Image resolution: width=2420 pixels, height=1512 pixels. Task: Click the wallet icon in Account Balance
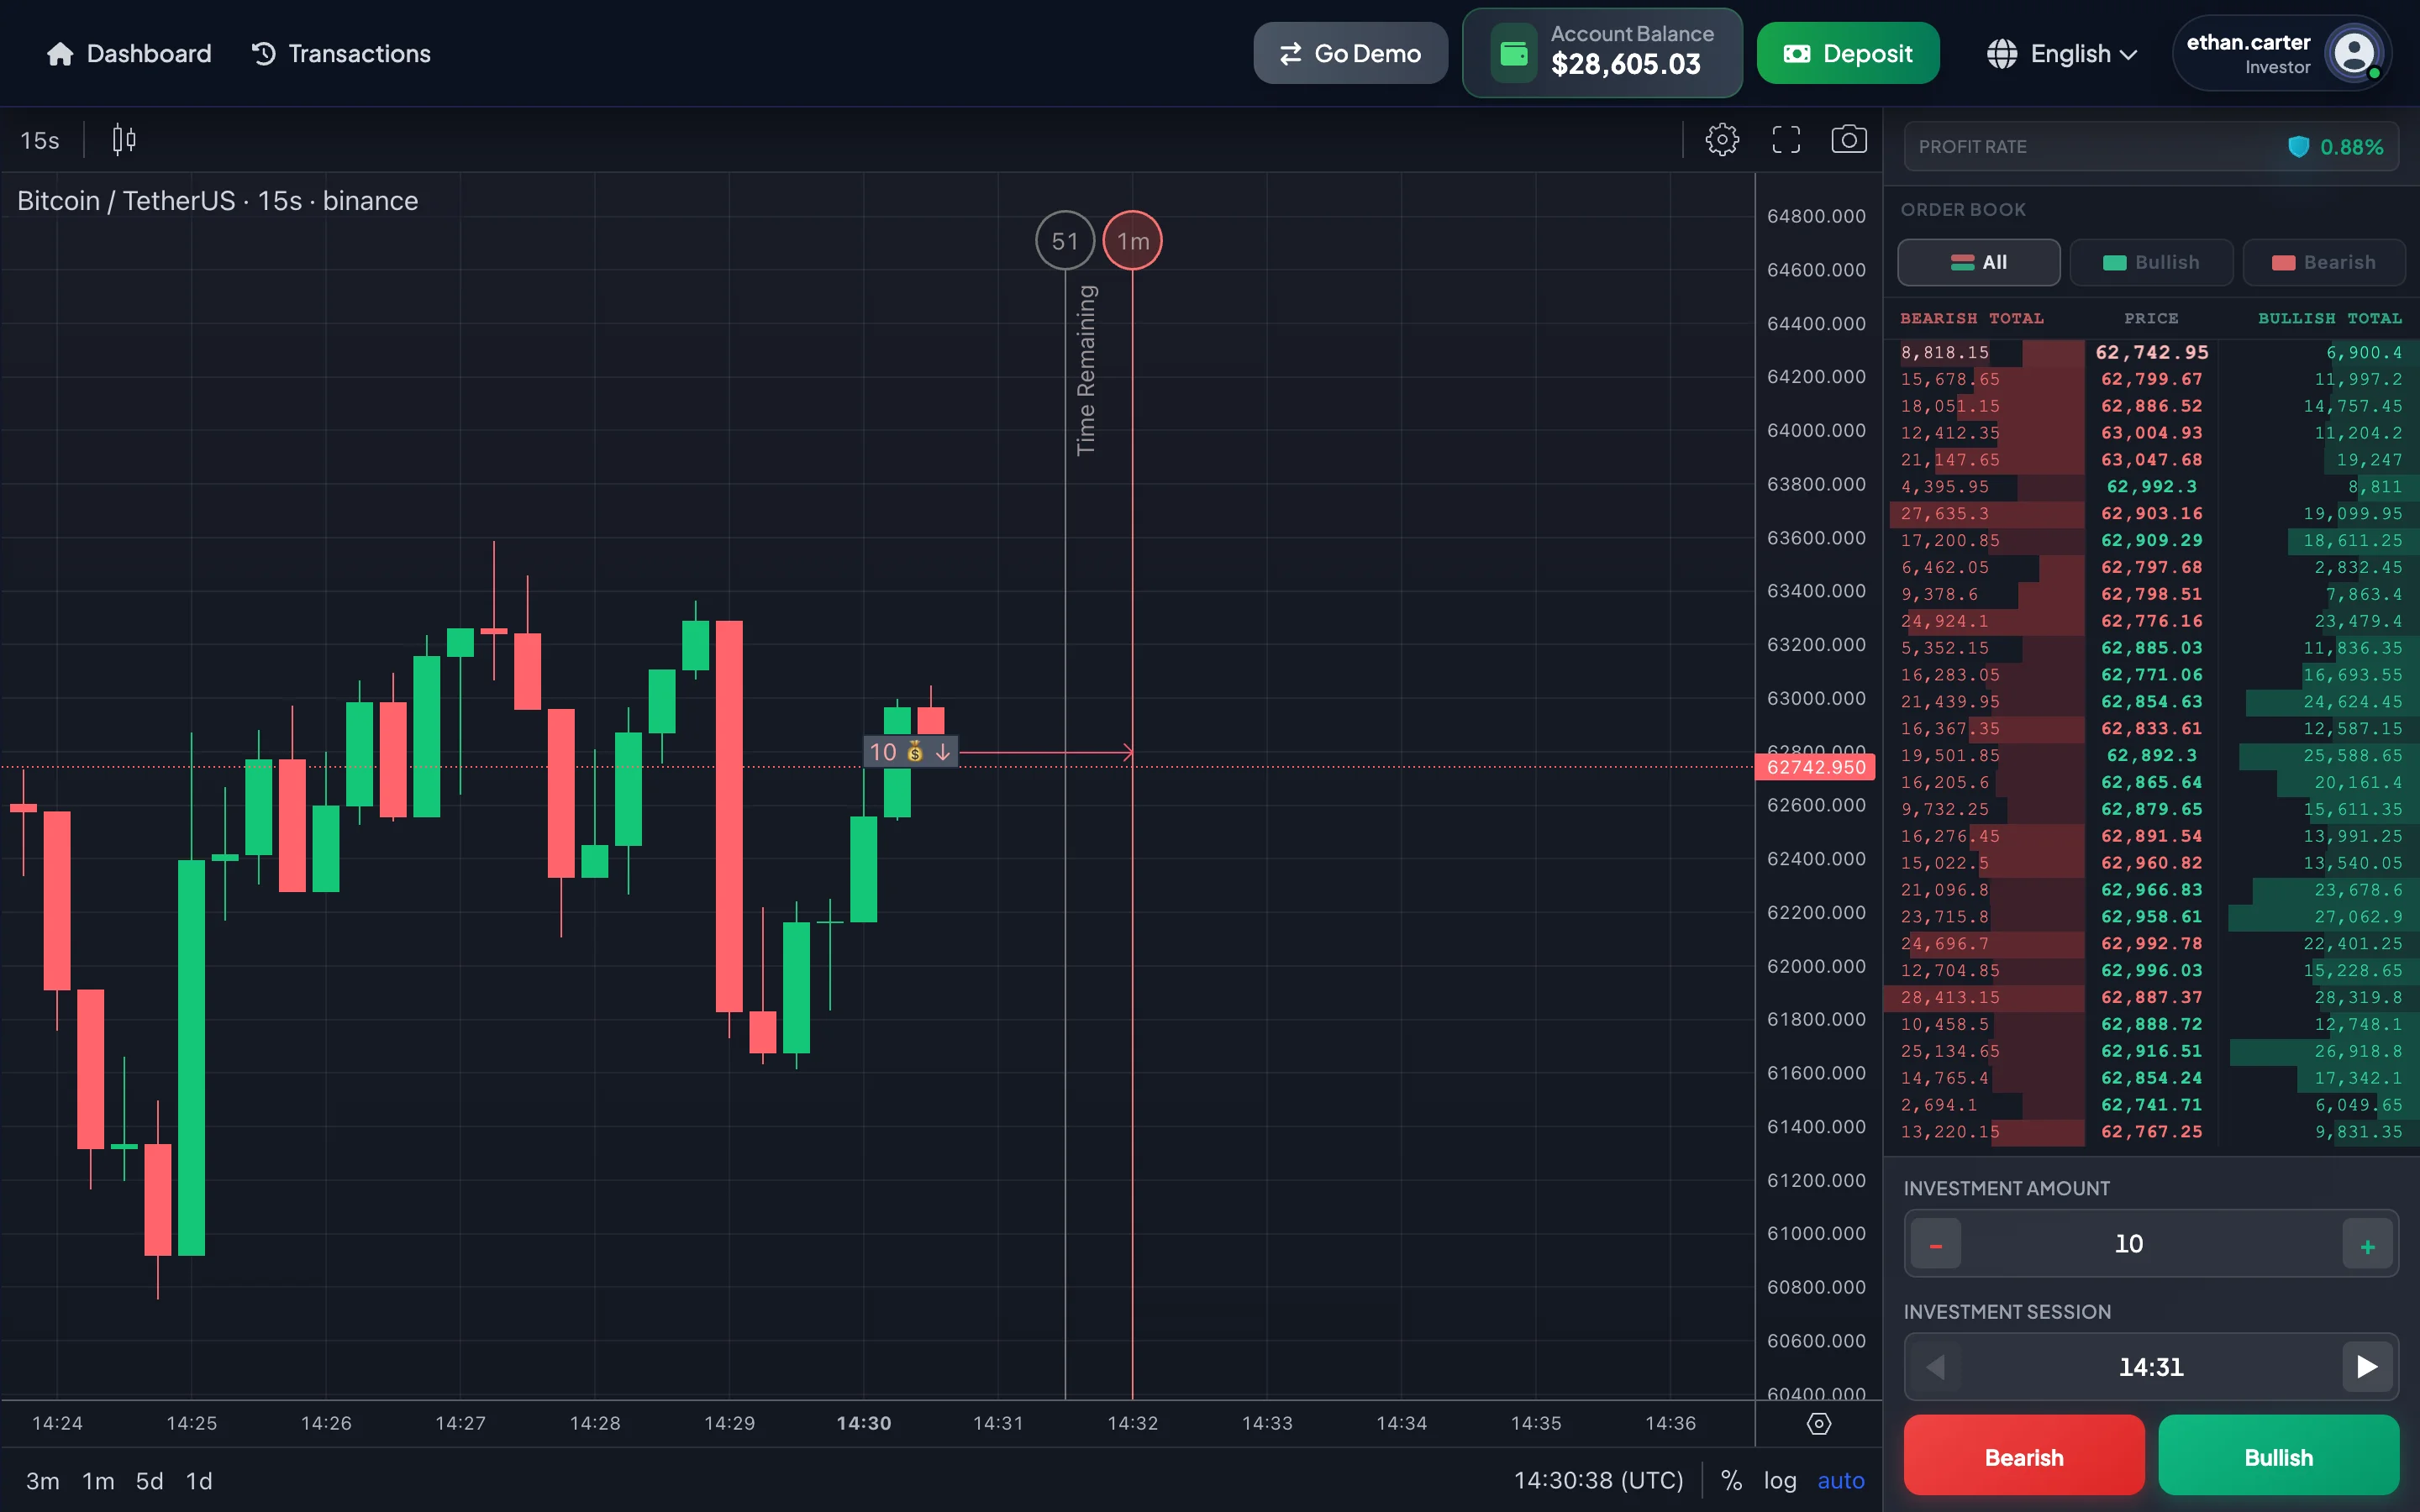coord(1514,53)
